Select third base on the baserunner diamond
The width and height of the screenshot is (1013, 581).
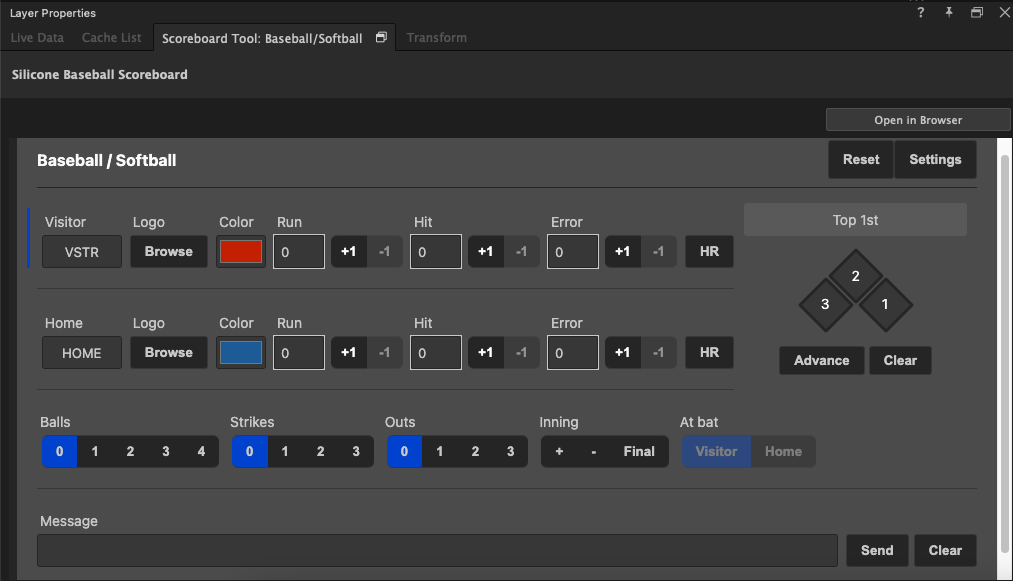[x=825, y=304]
